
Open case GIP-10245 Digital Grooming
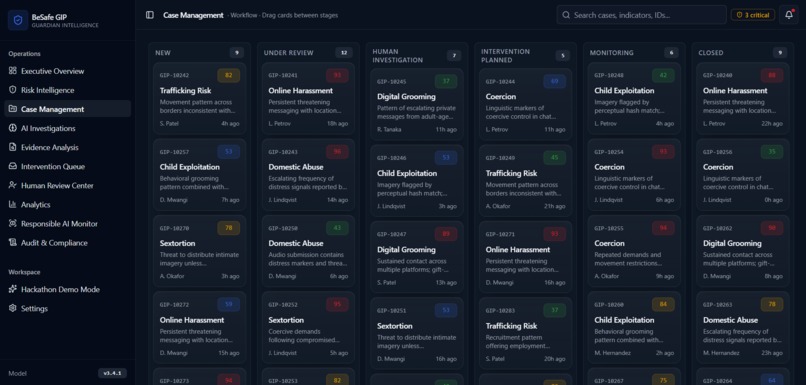point(417,104)
